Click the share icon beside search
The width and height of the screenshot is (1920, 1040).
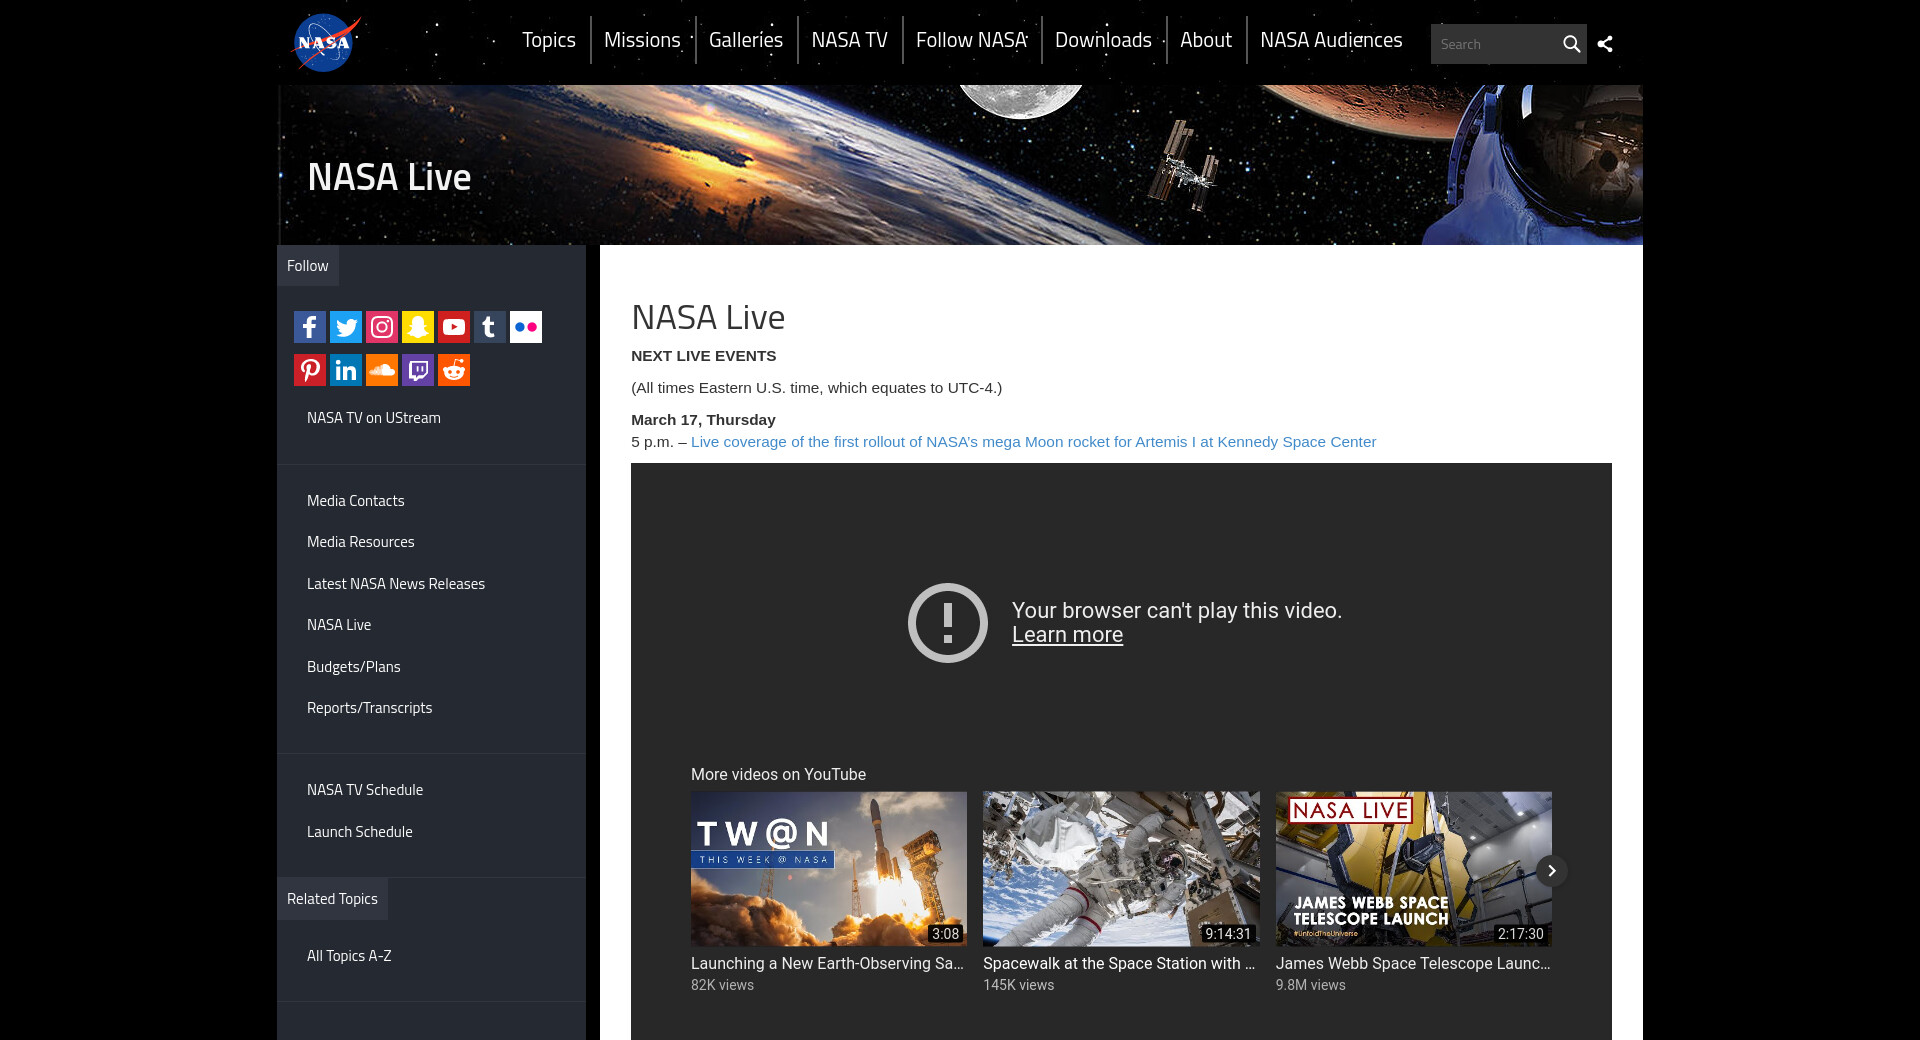pos(1605,44)
